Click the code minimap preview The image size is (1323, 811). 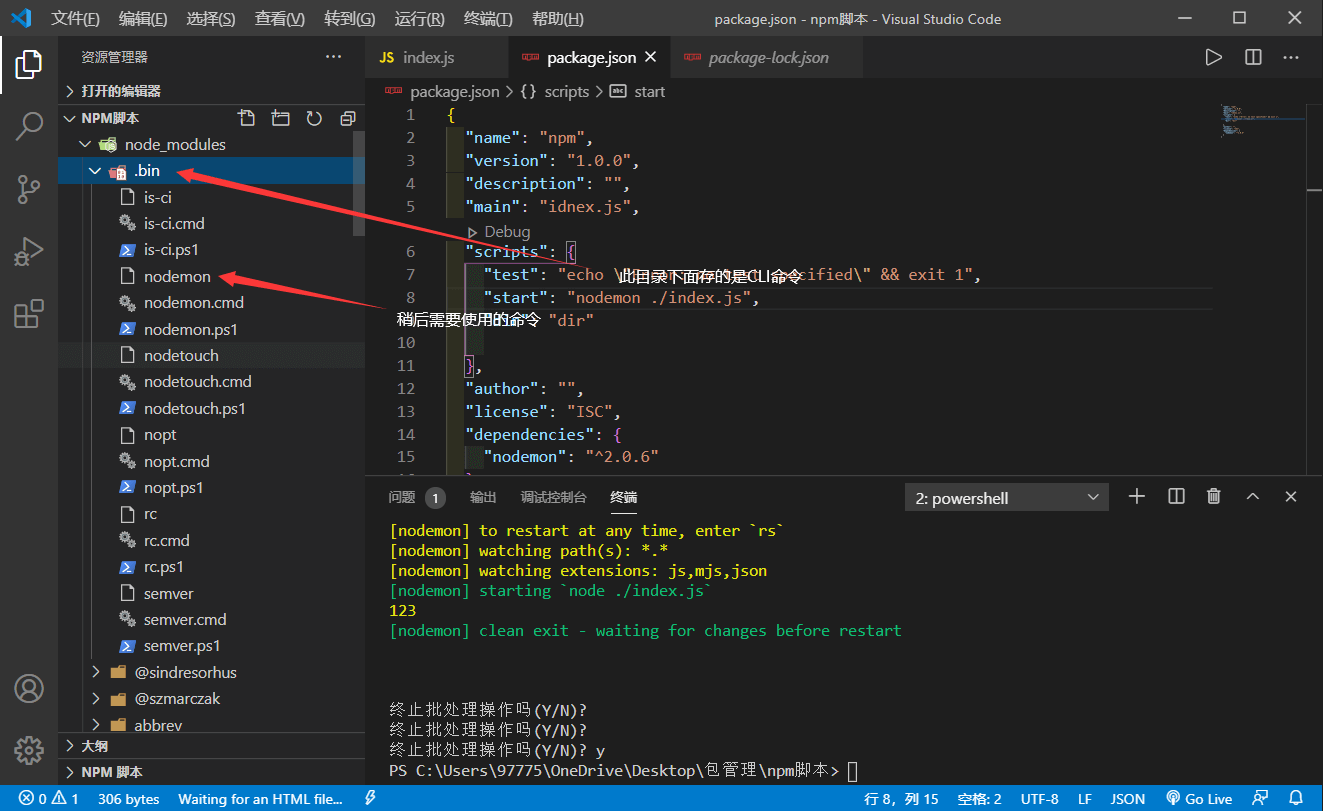pyautogui.click(x=1262, y=120)
